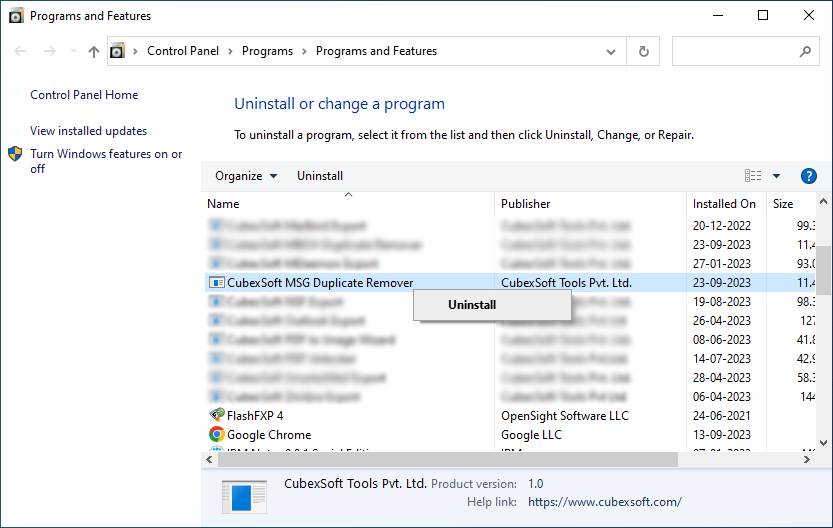Screen dimensions: 833x528
Task: Select Programs in the address breadcrumb
Action: click(x=267, y=51)
